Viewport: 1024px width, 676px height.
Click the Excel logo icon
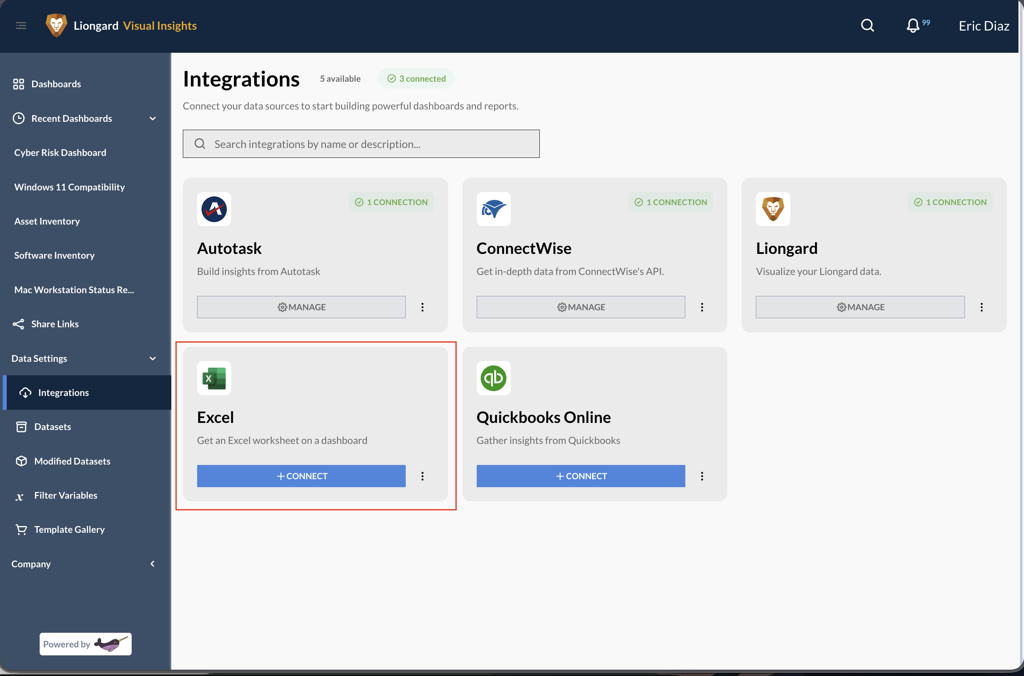[x=214, y=378]
